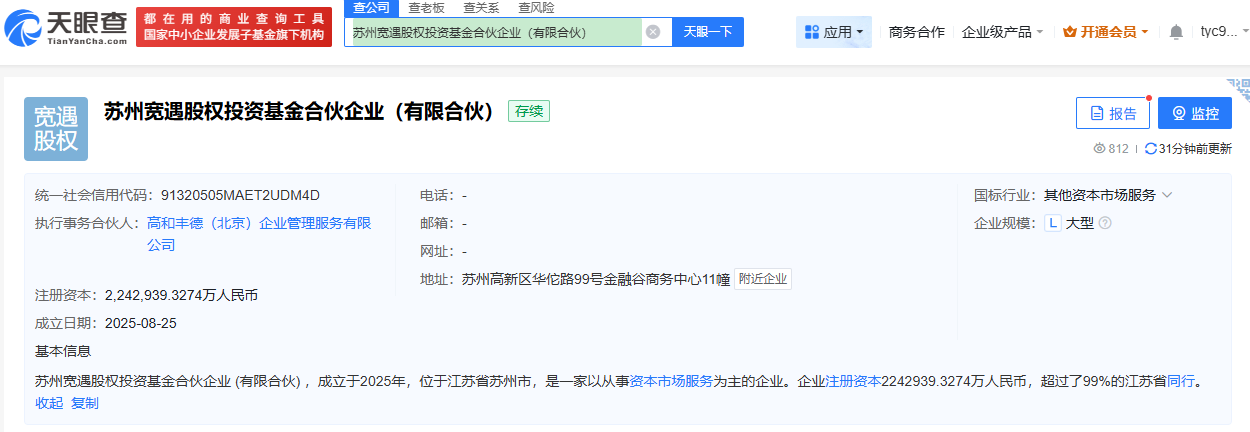
Task: Open the notification bell
Action: (x=1176, y=32)
